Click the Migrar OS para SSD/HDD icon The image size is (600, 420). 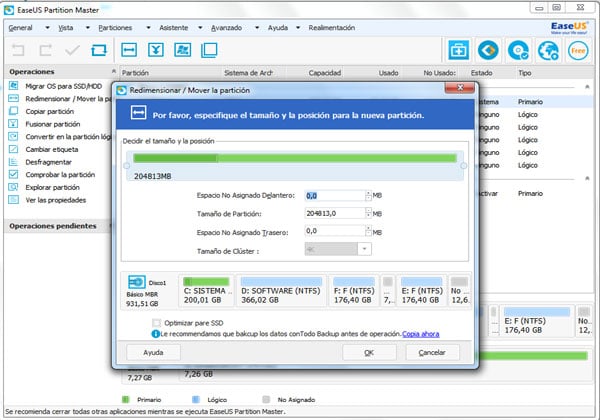(13, 86)
